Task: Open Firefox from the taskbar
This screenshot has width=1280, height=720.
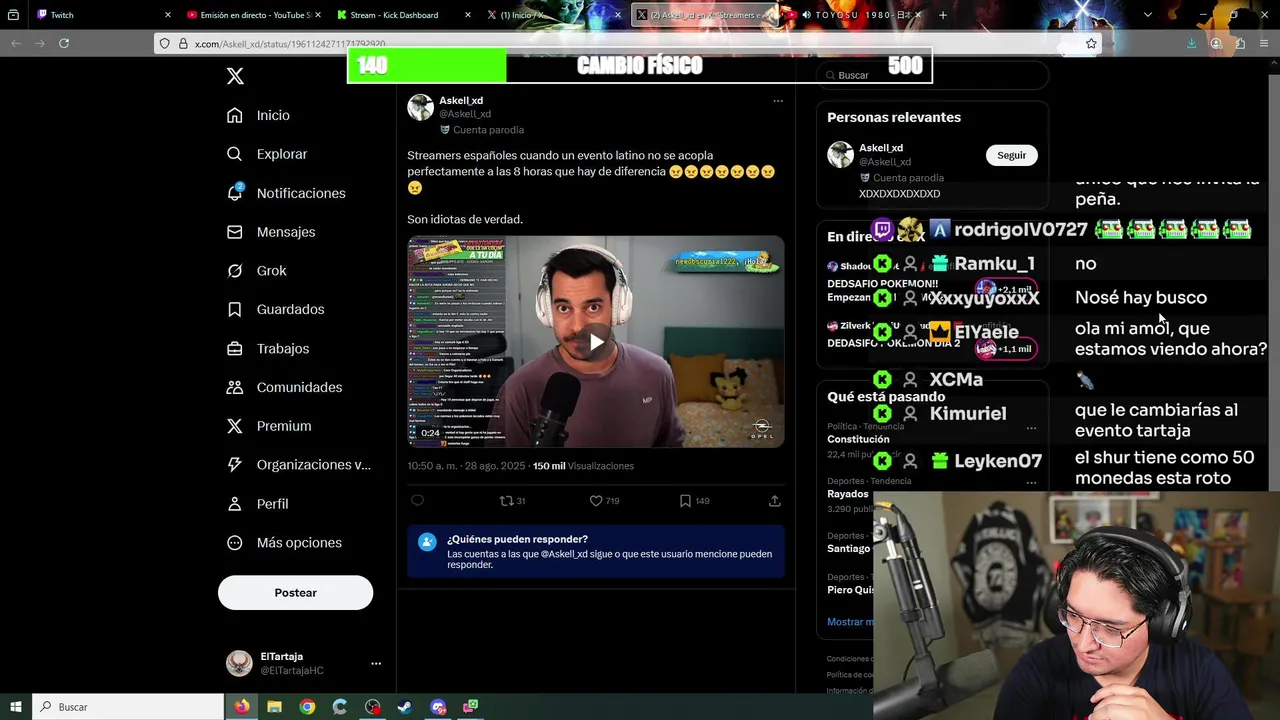Action: point(242,707)
